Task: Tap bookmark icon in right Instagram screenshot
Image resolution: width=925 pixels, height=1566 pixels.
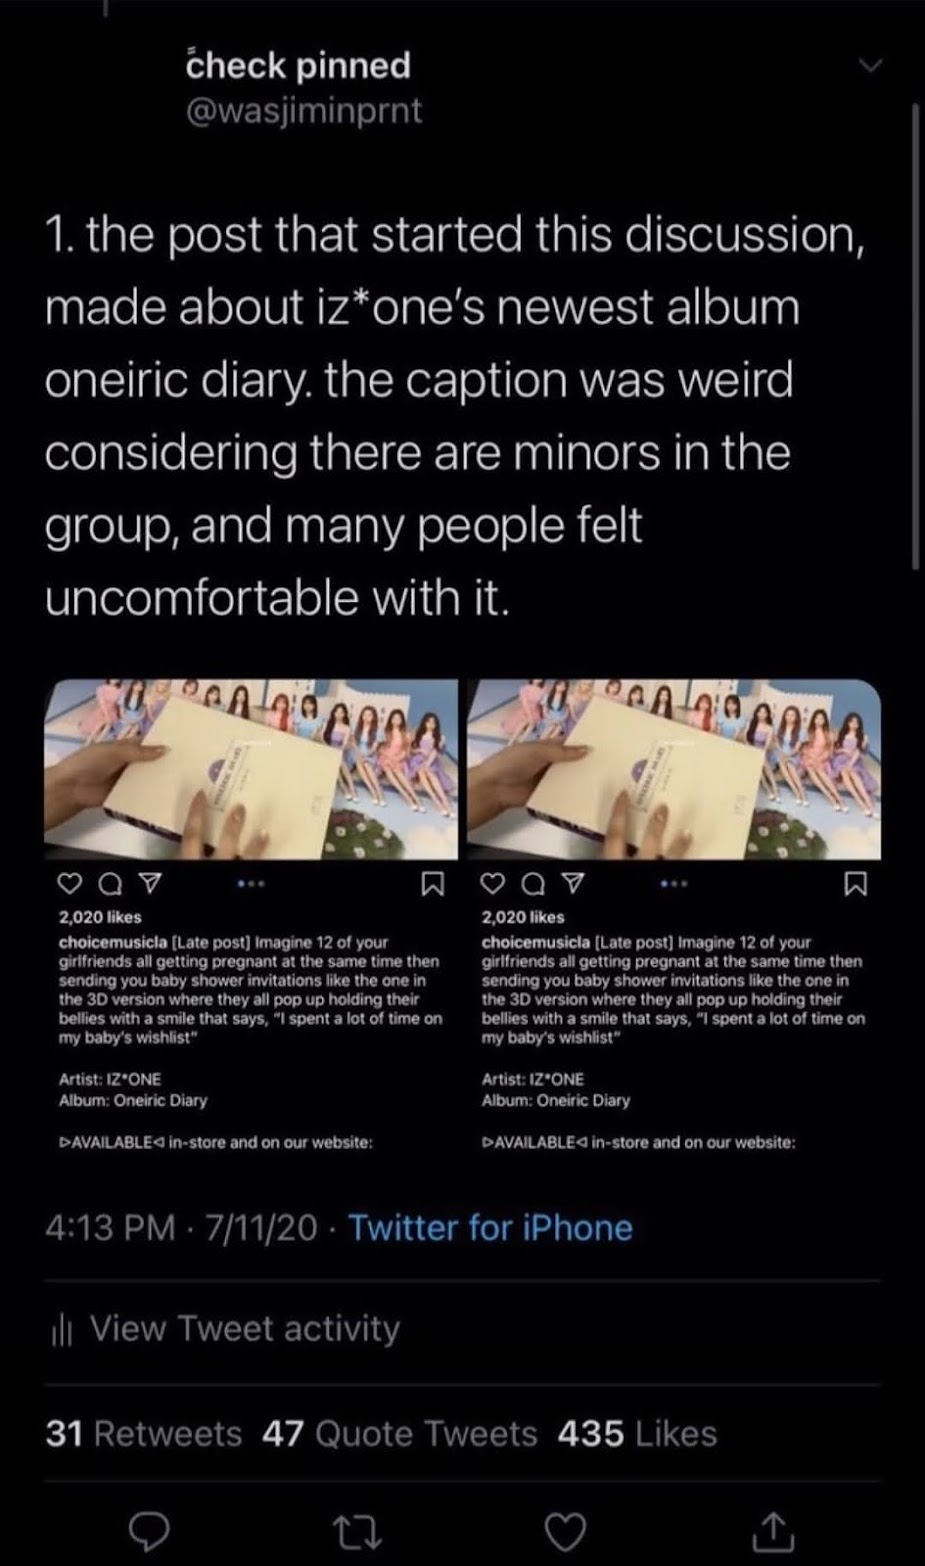Action: (855, 884)
